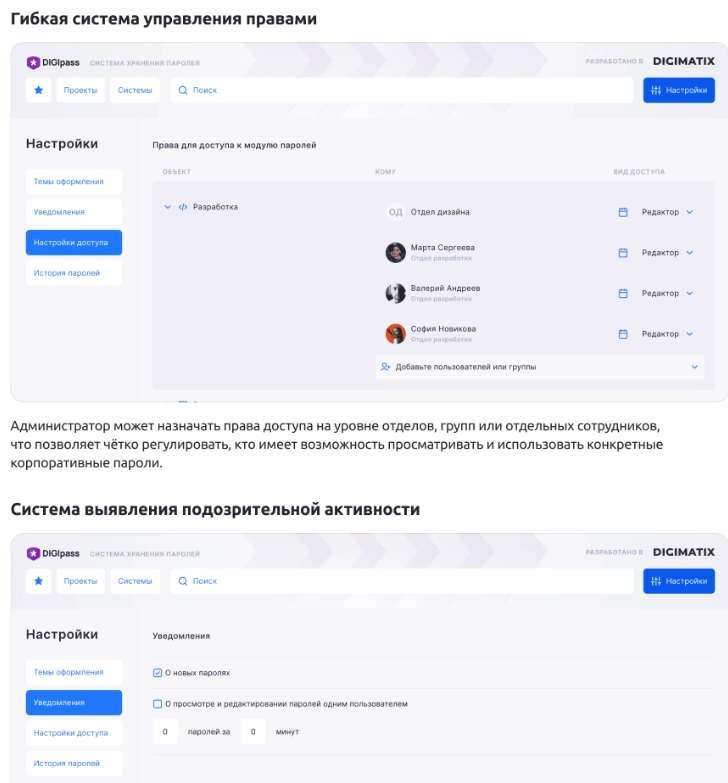Click the DIGIpass logo in upper header
The image size is (728, 783).
(x=53, y=63)
